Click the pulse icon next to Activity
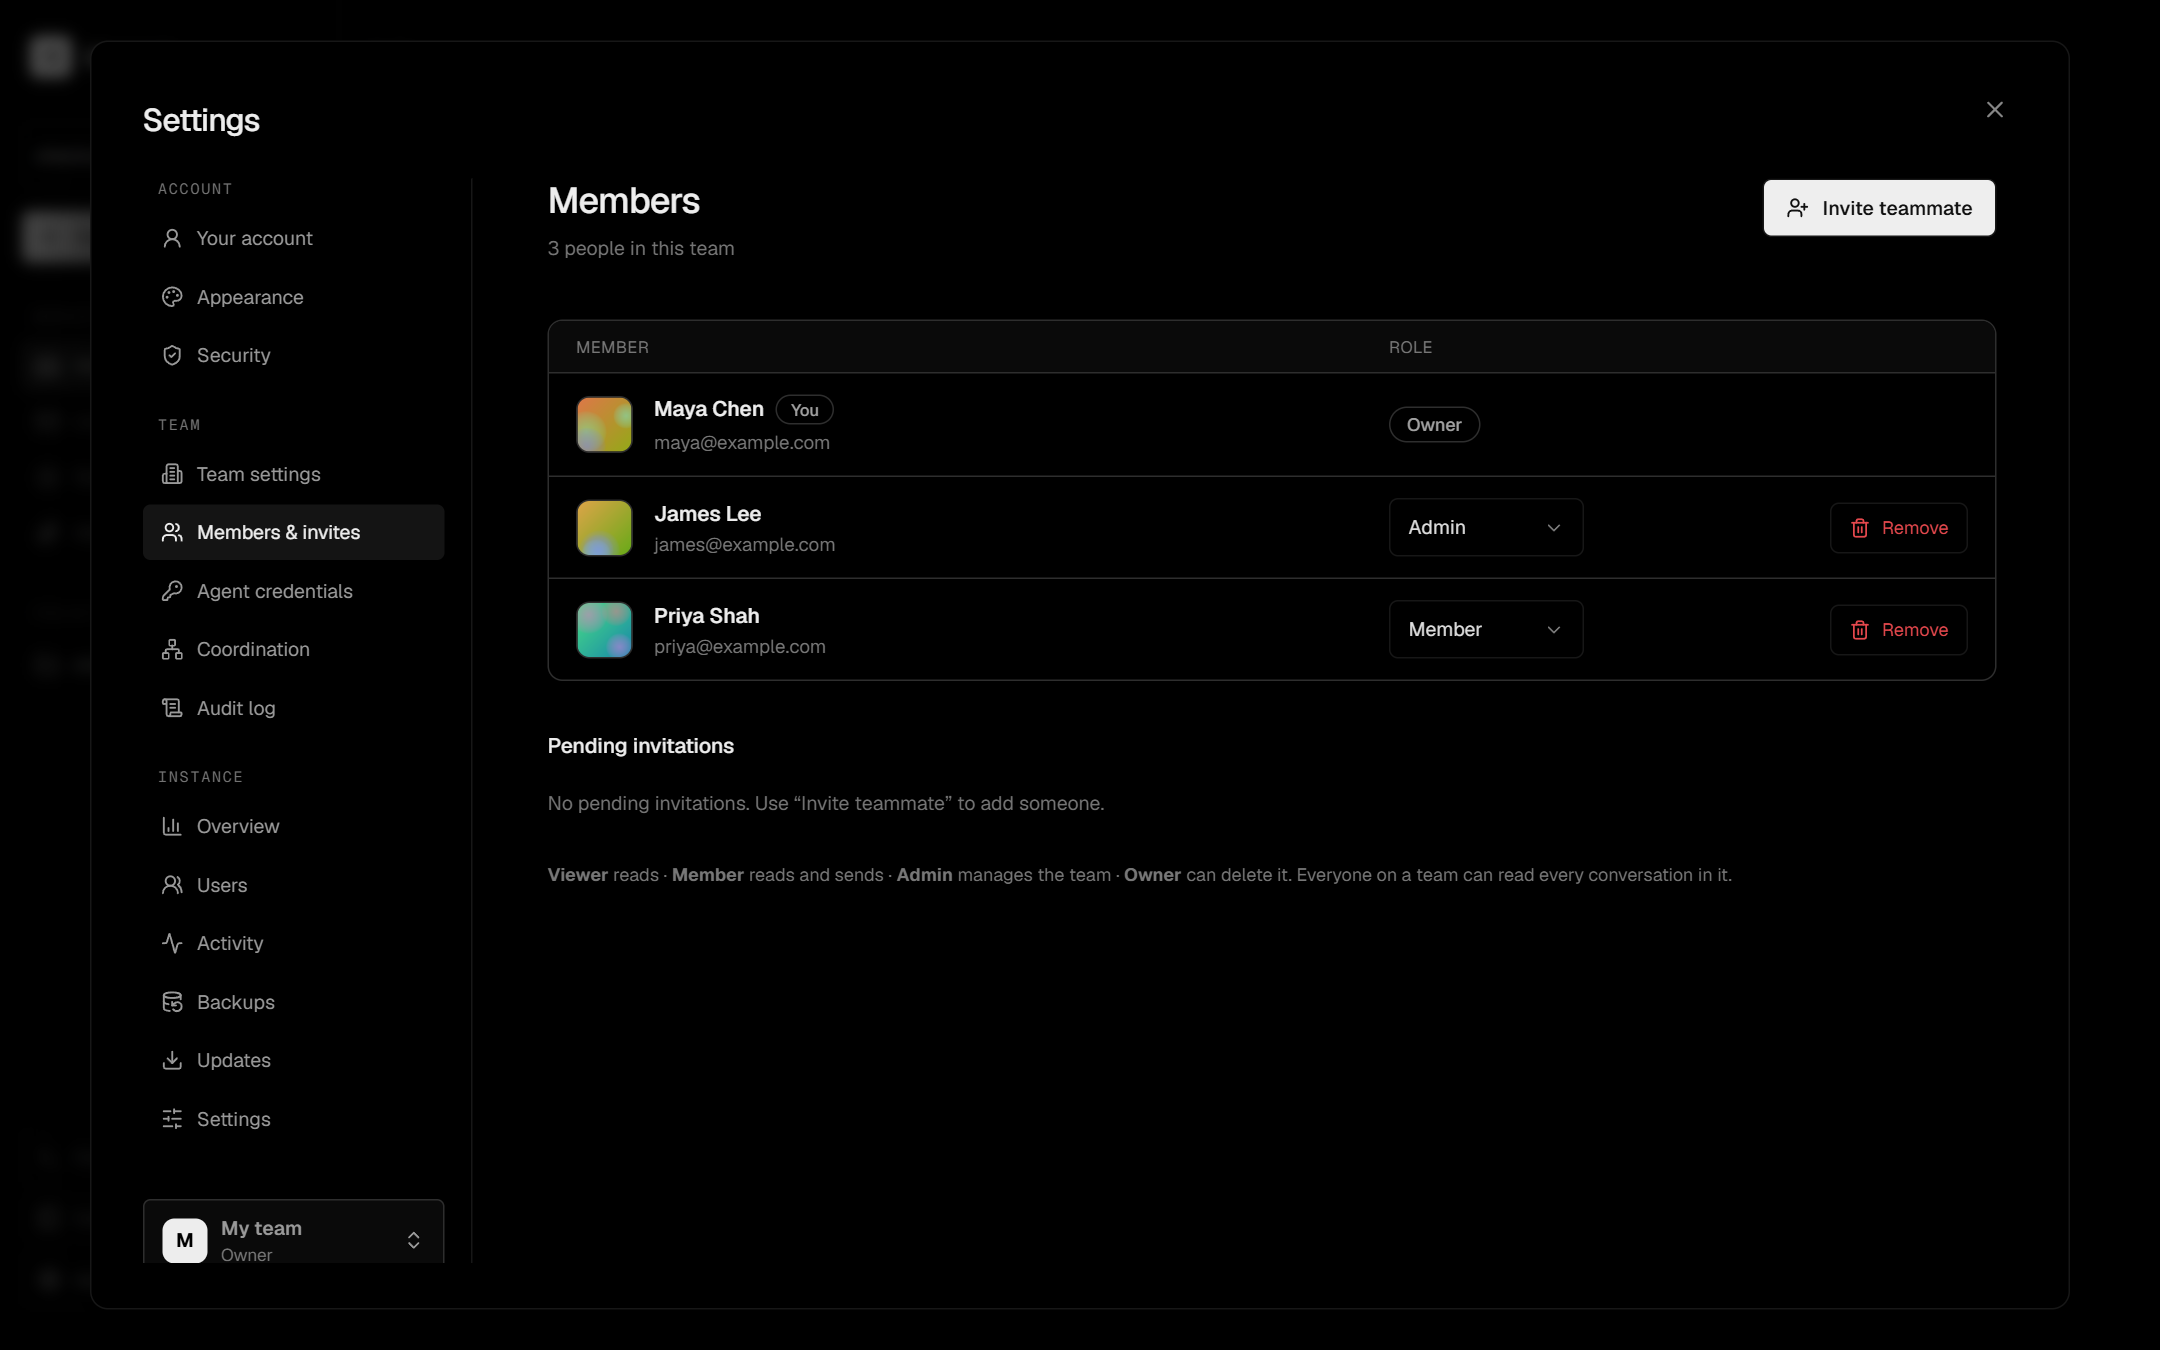Image resolution: width=2160 pixels, height=1350 pixels. [x=172, y=943]
